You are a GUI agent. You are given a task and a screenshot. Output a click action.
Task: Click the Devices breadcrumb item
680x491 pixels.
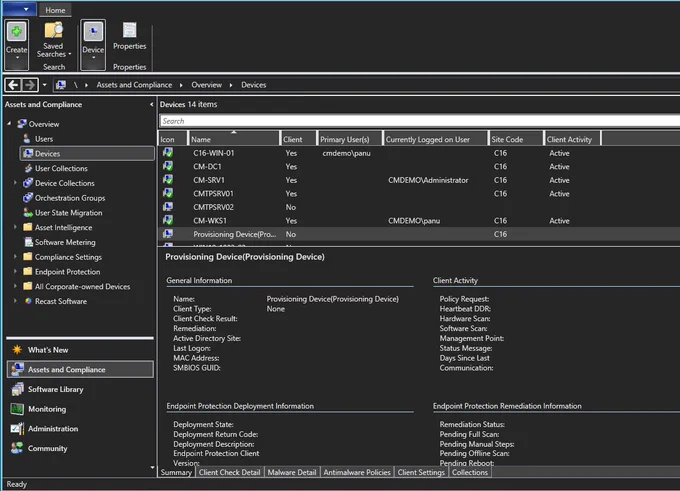point(254,85)
